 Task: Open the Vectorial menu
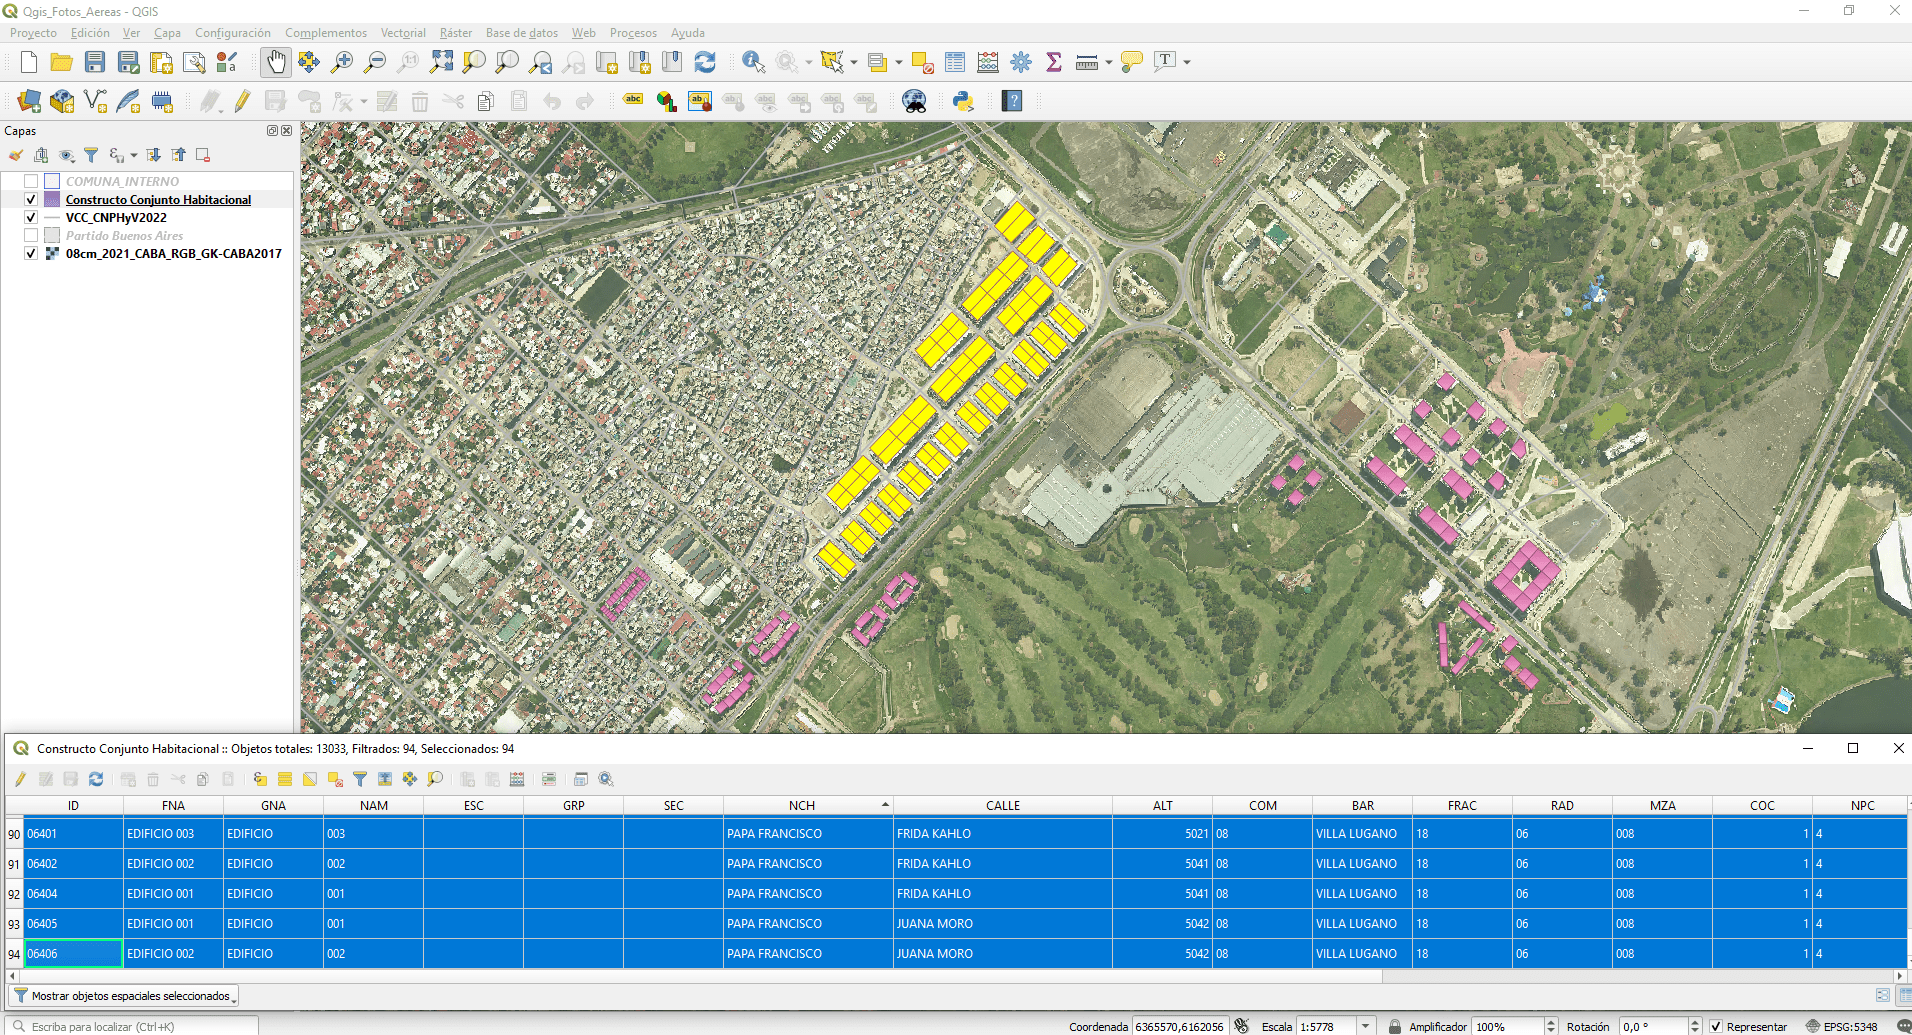(402, 33)
